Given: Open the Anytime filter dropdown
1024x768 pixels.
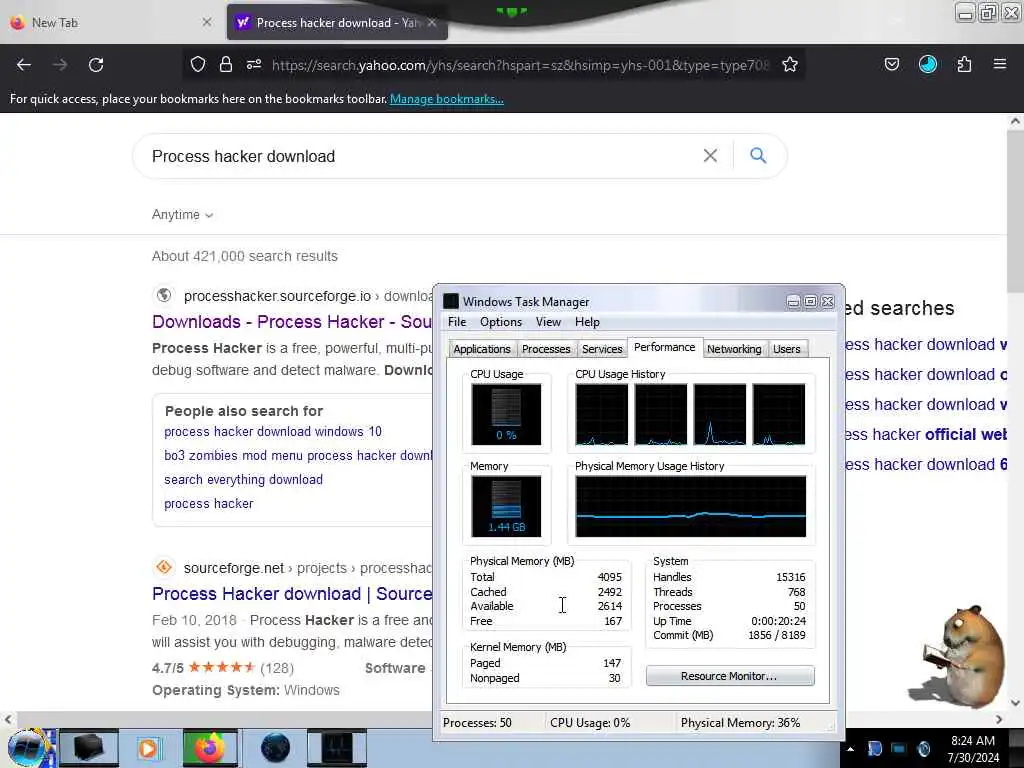Looking at the screenshot, I should tap(182, 215).
